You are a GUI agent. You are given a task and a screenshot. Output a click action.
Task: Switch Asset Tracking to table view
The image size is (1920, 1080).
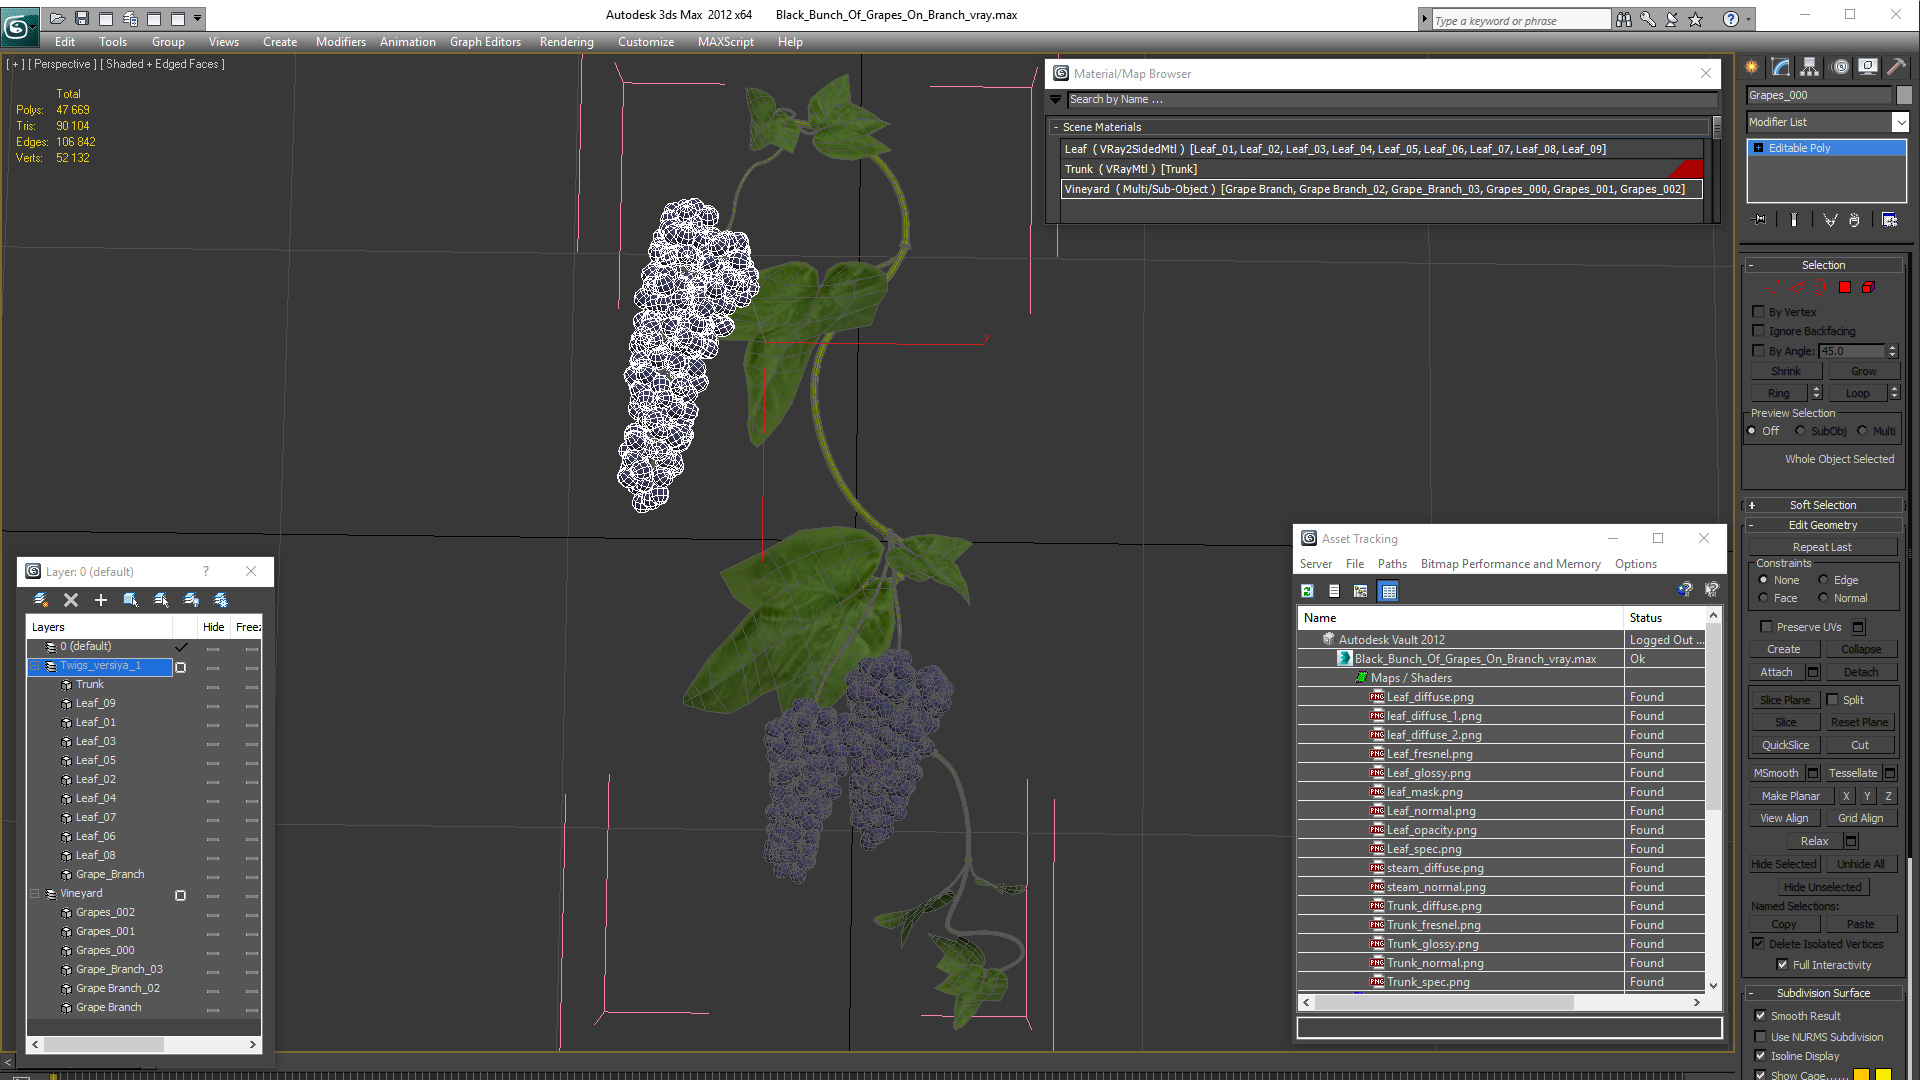tap(1388, 591)
